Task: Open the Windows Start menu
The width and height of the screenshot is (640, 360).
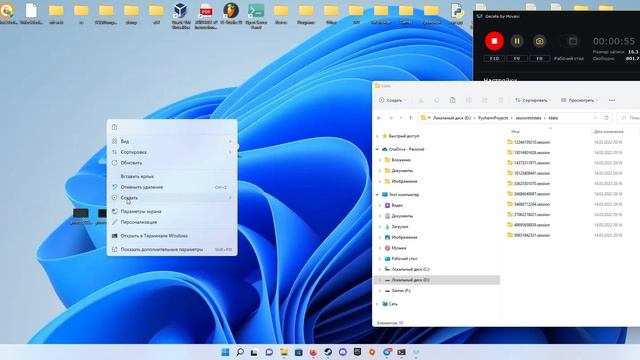Action: 225,352
